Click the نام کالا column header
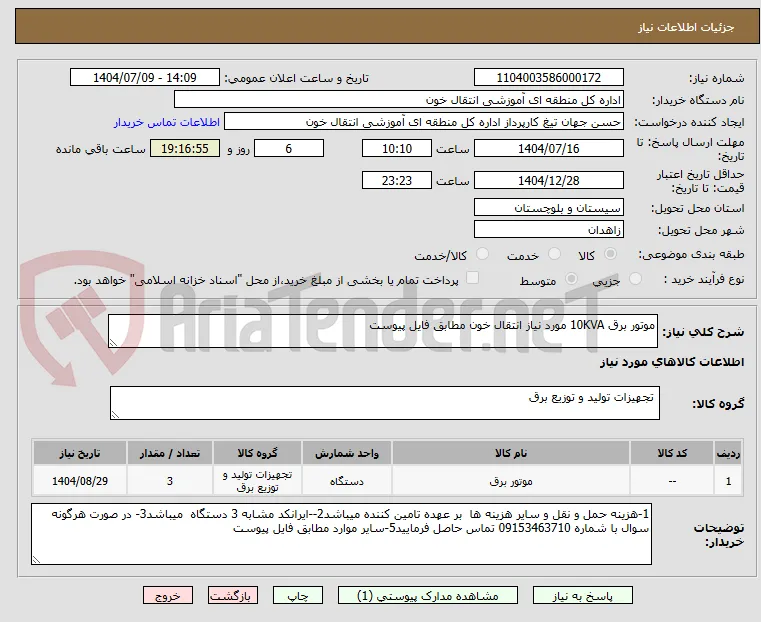761x622 pixels. [511, 453]
